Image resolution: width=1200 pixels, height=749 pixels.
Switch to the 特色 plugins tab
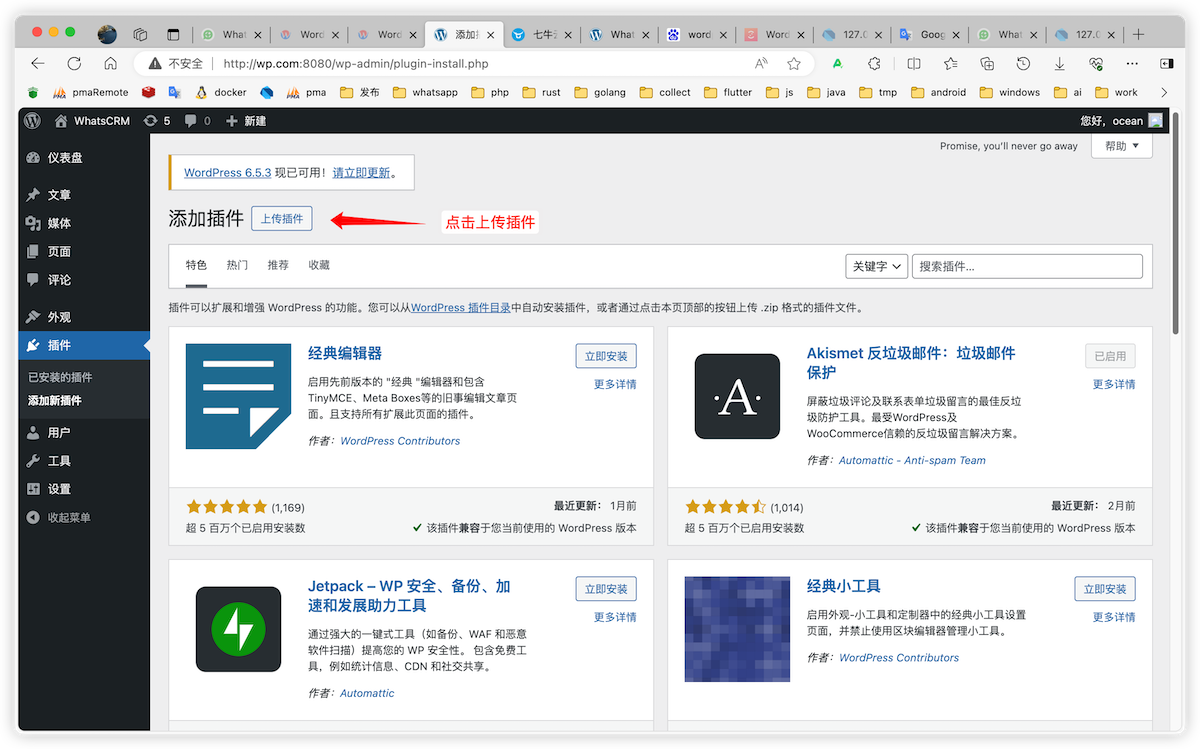pyautogui.click(x=196, y=265)
